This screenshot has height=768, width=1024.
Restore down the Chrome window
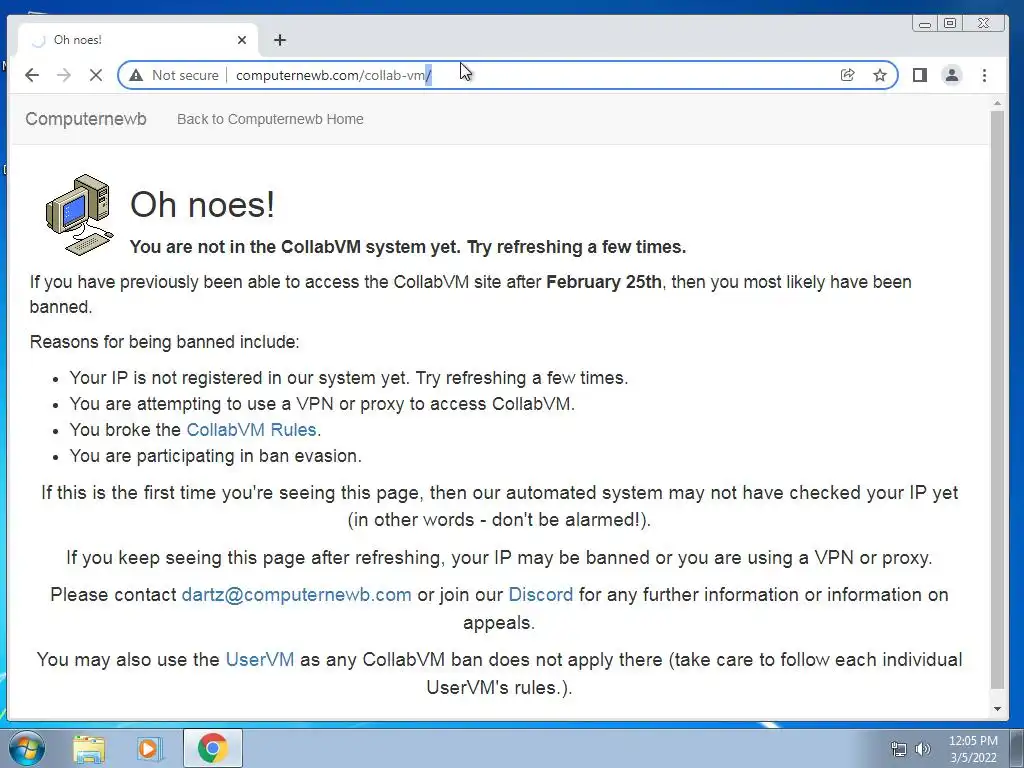[x=950, y=24]
